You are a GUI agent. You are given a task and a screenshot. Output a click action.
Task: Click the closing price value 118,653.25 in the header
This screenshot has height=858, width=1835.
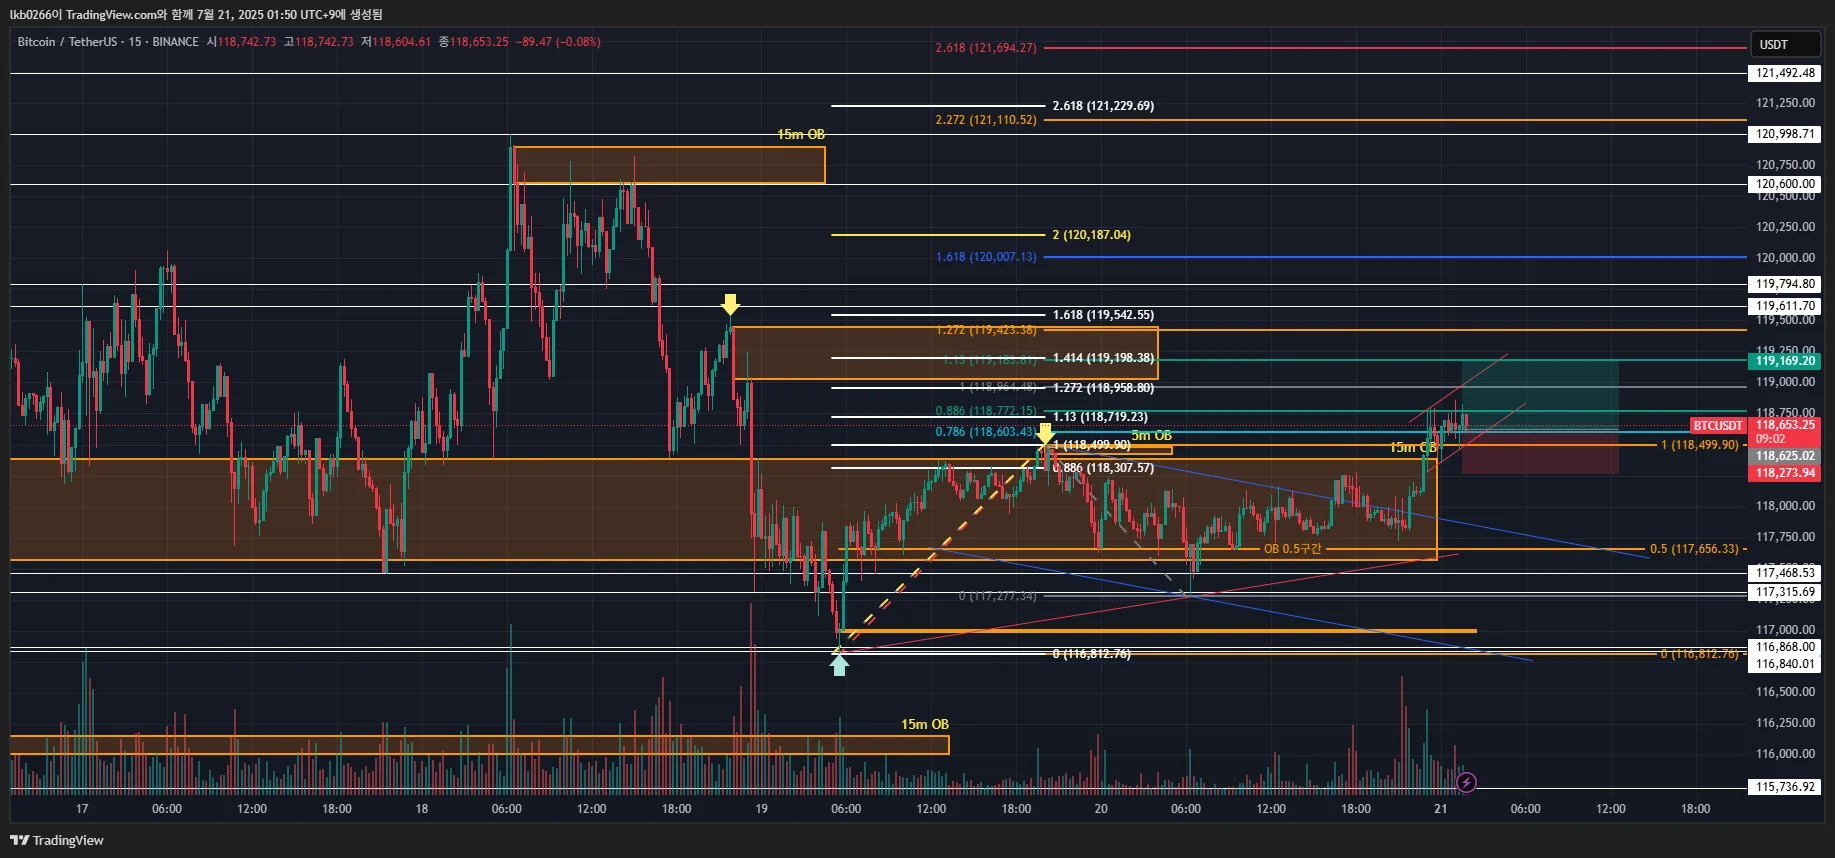[479, 42]
